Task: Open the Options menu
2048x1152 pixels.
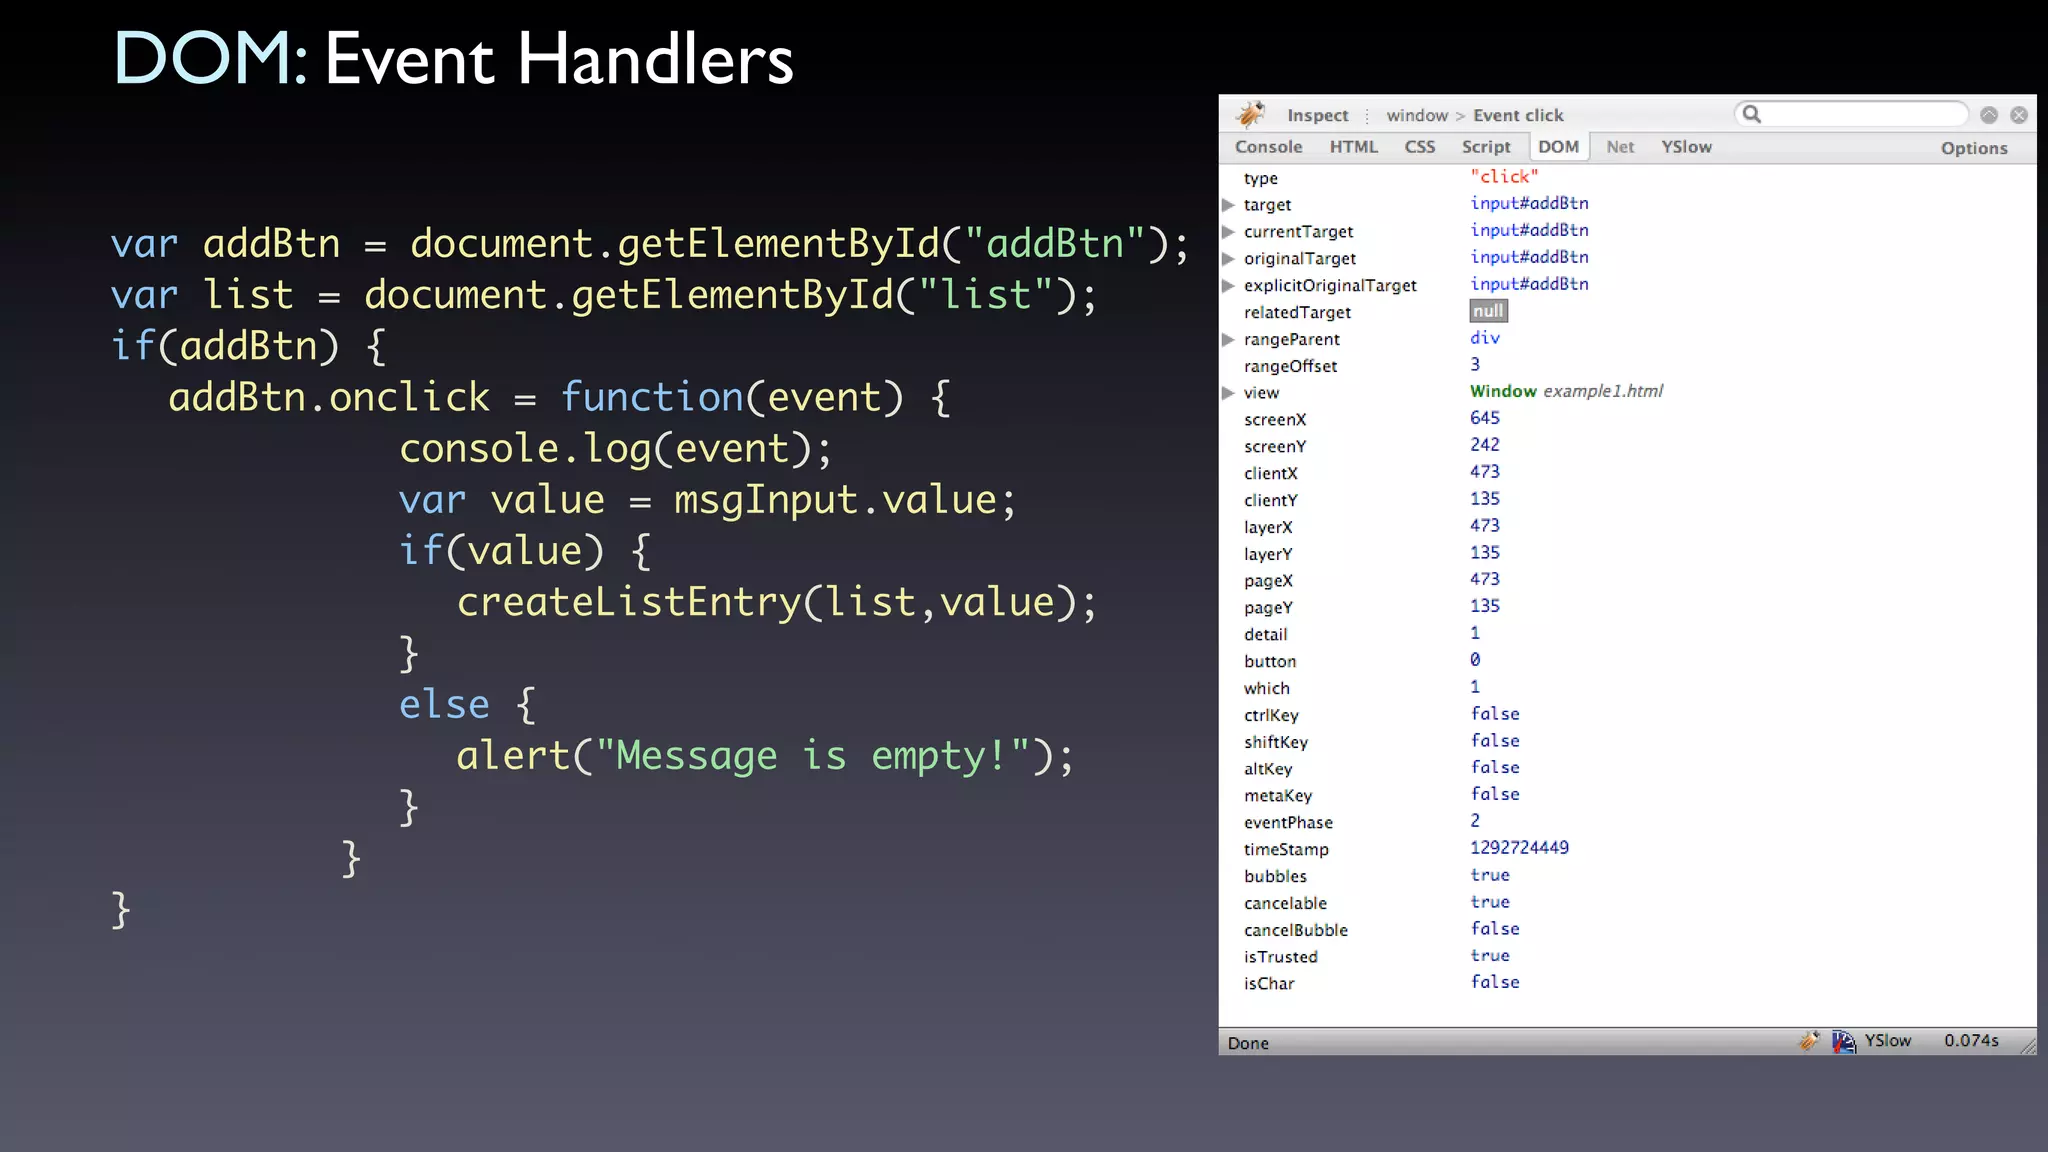Action: 1974,148
